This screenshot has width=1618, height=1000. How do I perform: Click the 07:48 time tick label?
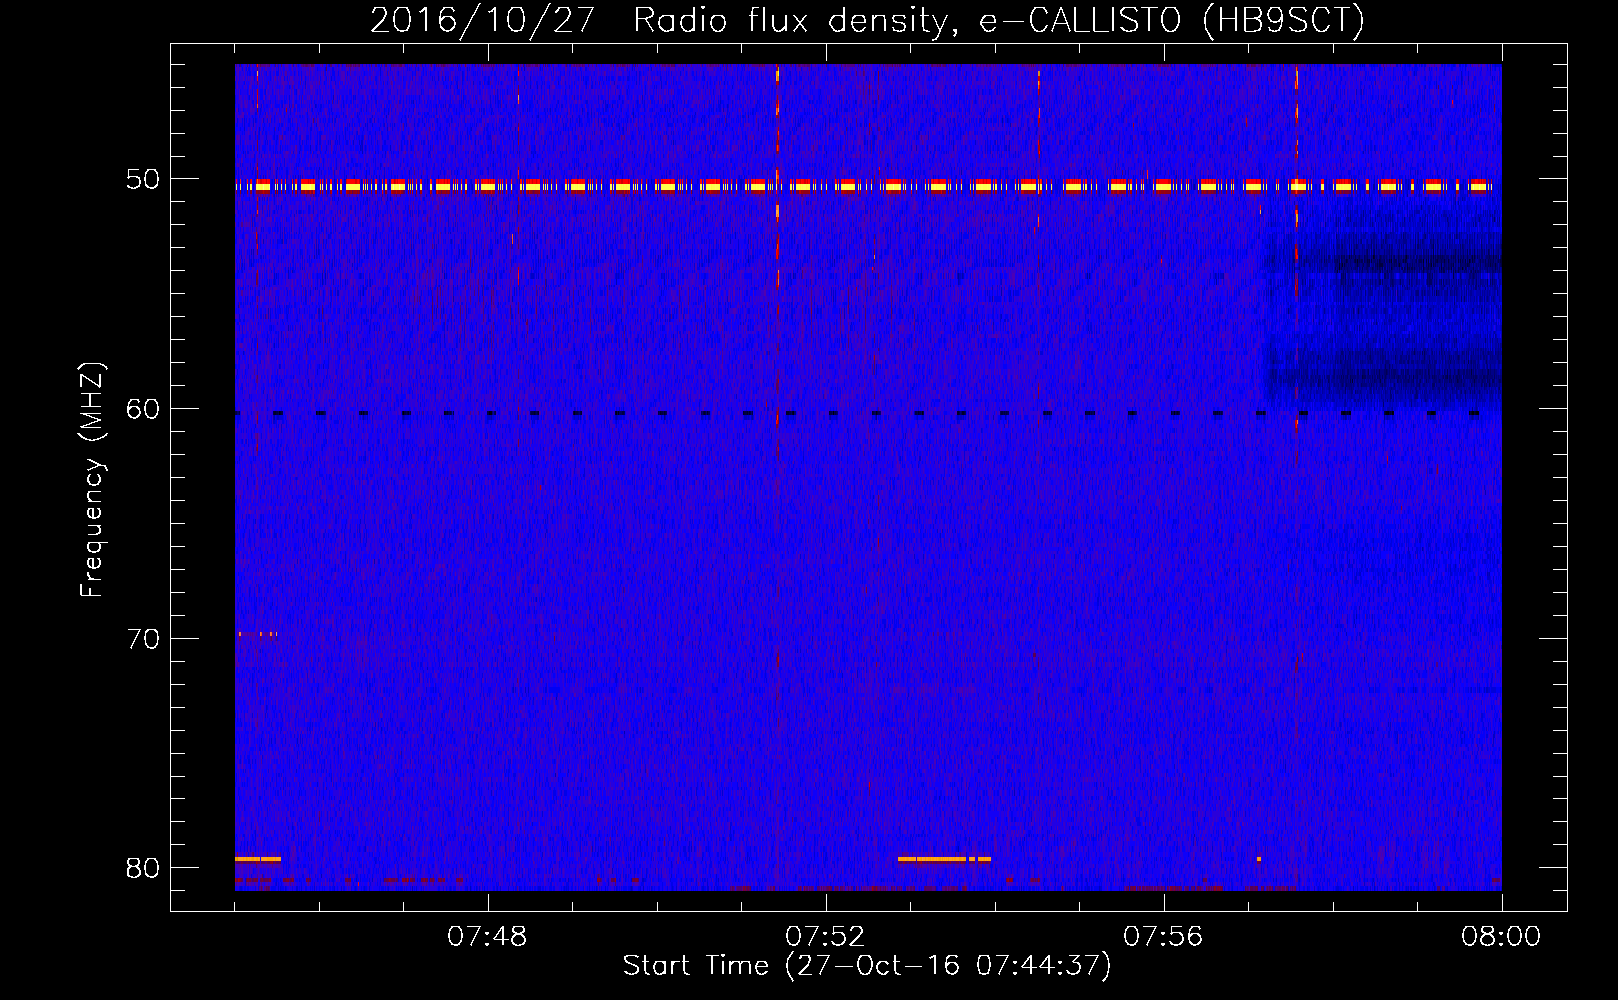tap(487, 937)
